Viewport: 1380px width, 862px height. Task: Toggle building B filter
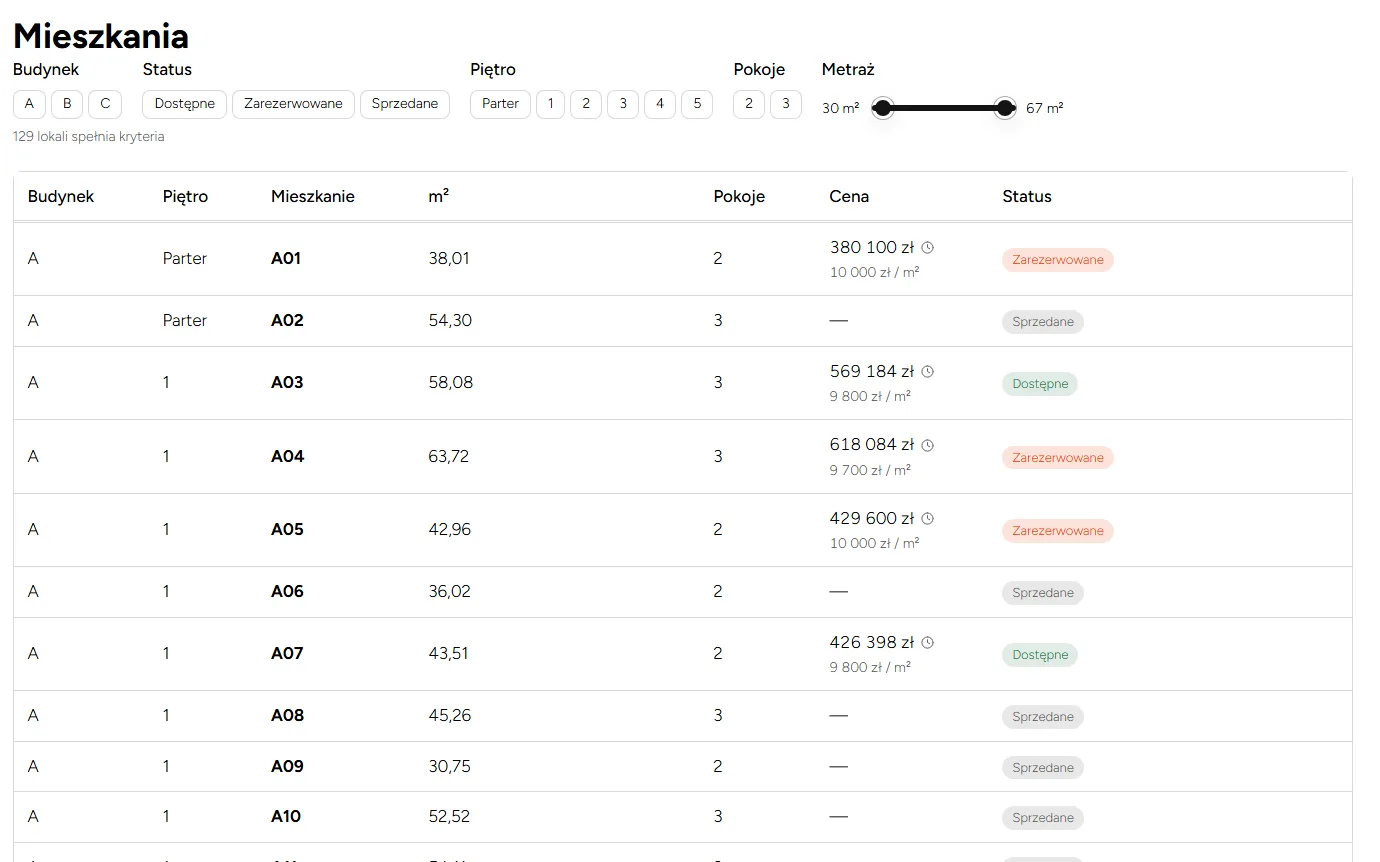point(67,104)
